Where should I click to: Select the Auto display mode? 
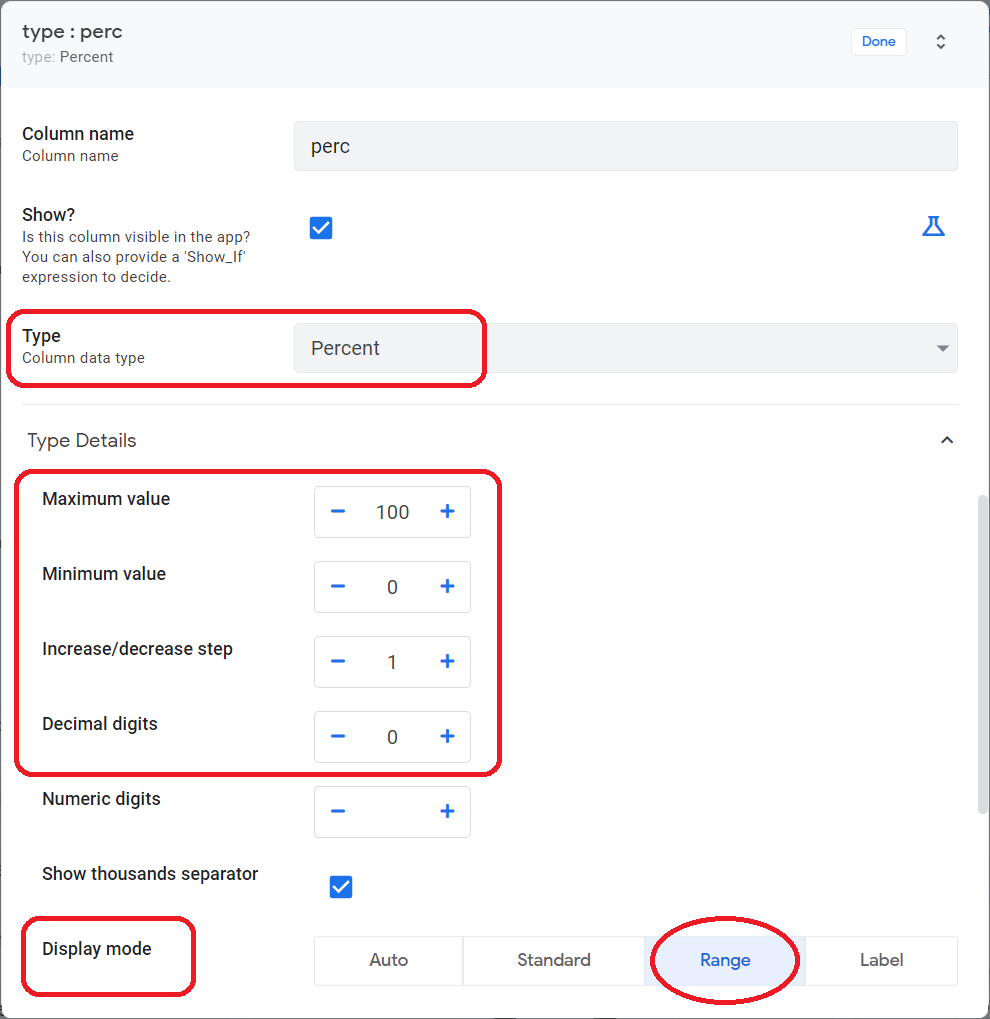pos(389,961)
